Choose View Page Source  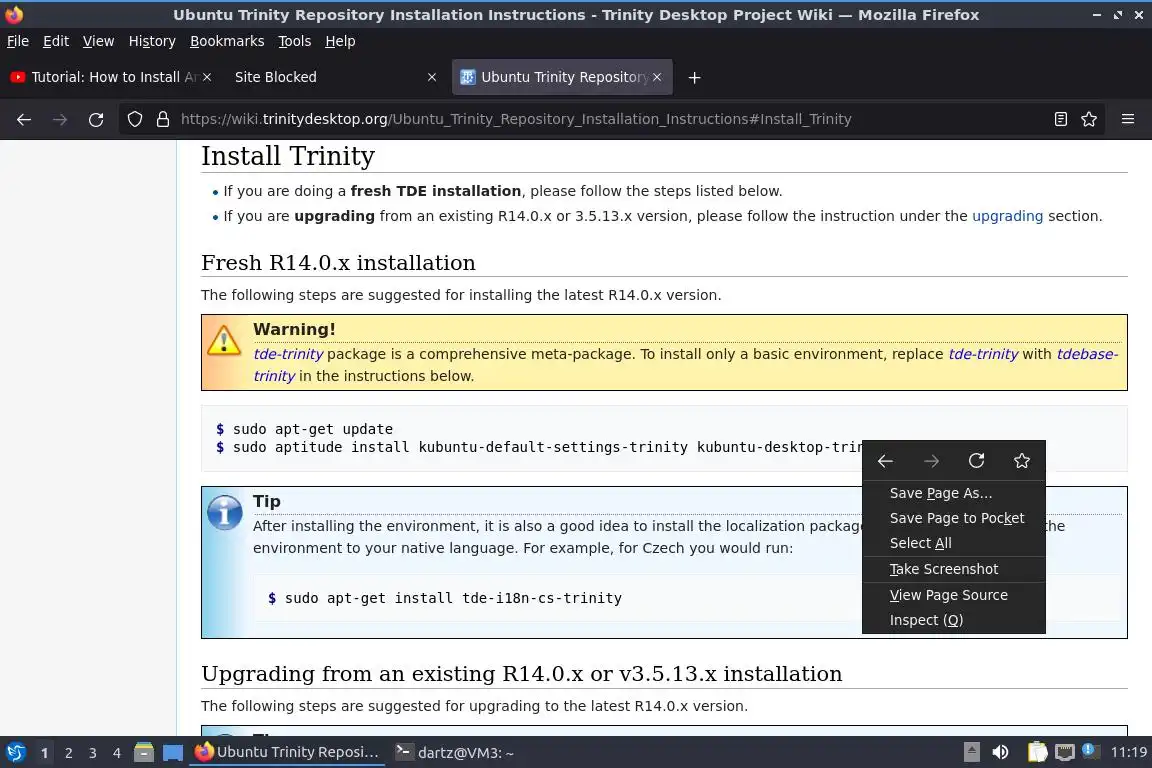tap(954, 595)
